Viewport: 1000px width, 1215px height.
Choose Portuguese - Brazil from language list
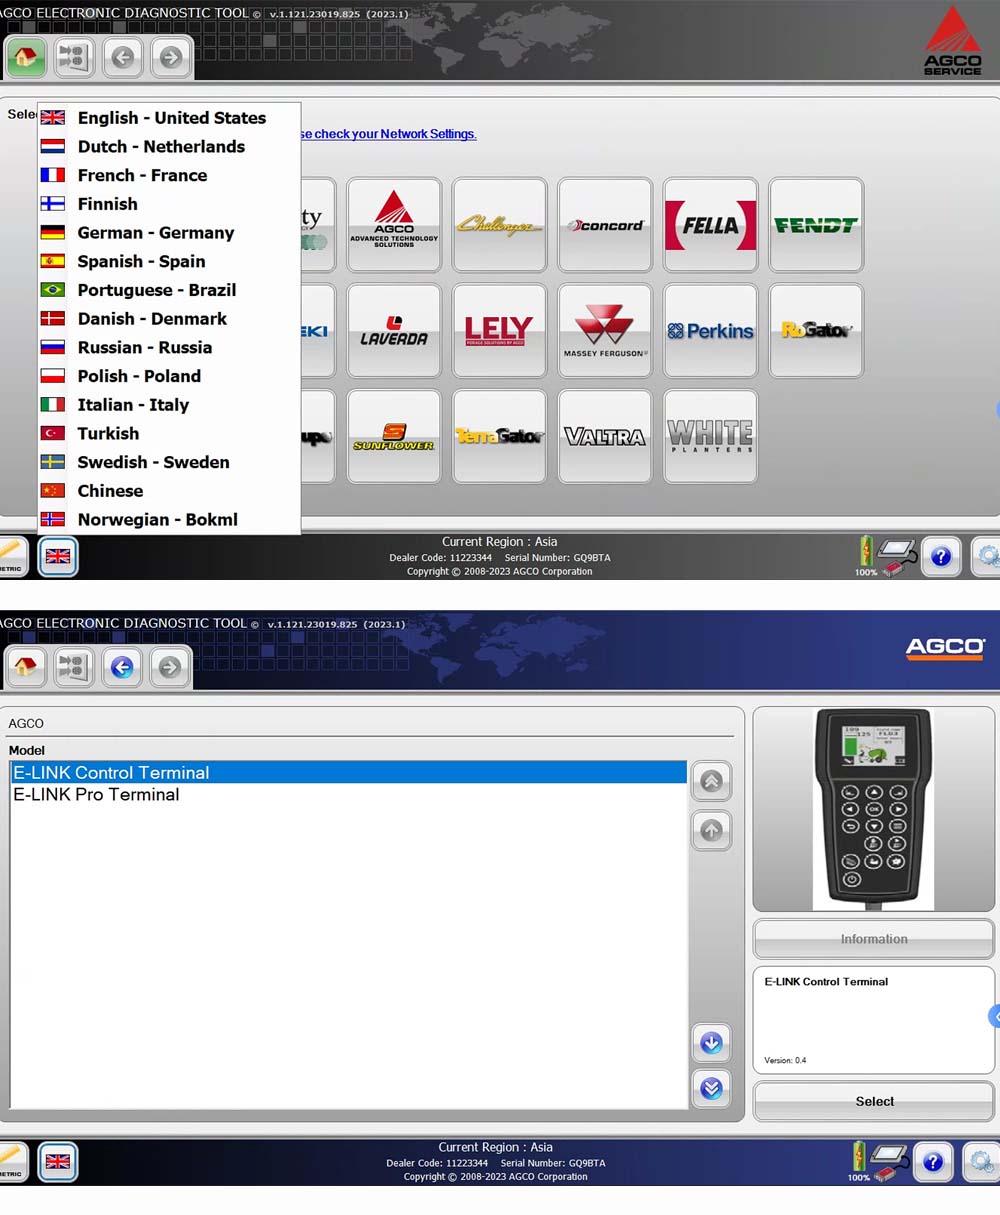tap(157, 290)
